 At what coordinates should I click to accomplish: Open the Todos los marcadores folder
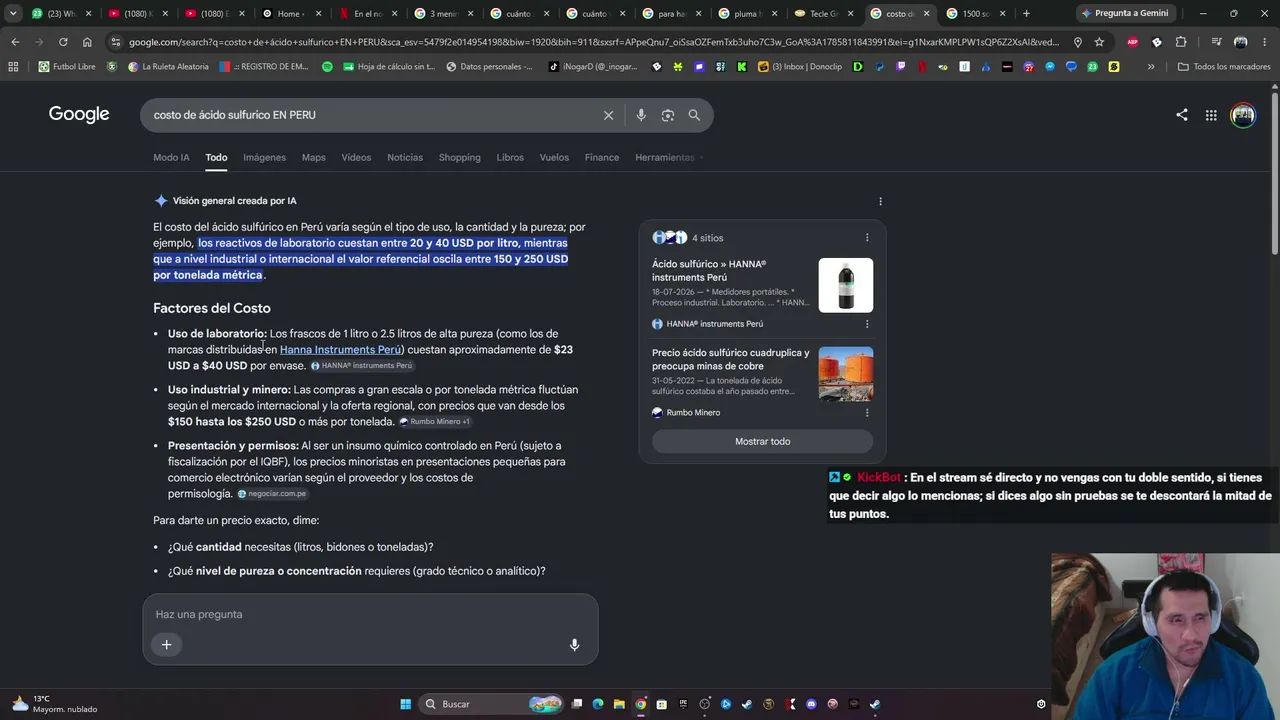coord(1224,66)
